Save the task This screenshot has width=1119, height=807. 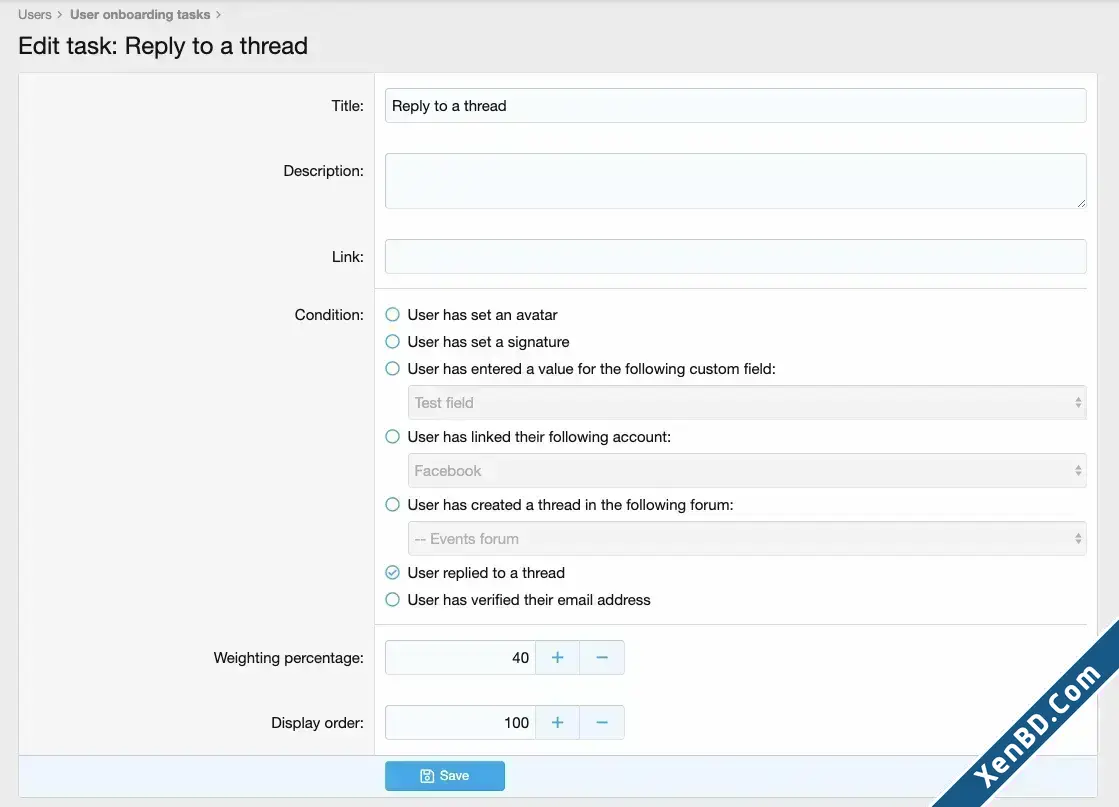[x=445, y=776]
